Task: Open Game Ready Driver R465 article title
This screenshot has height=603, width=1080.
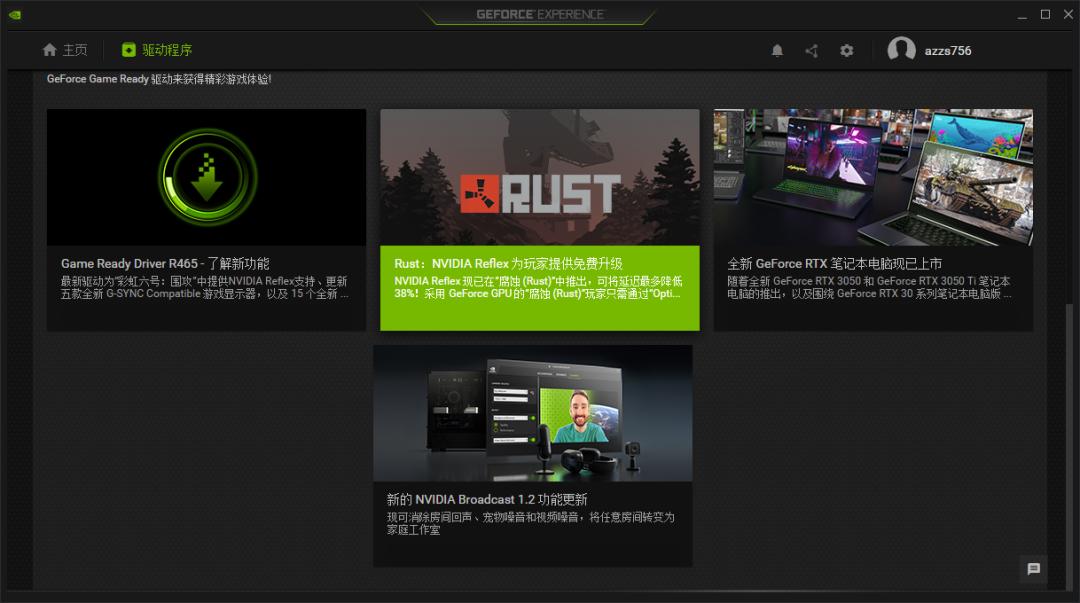Action: [x=165, y=263]
